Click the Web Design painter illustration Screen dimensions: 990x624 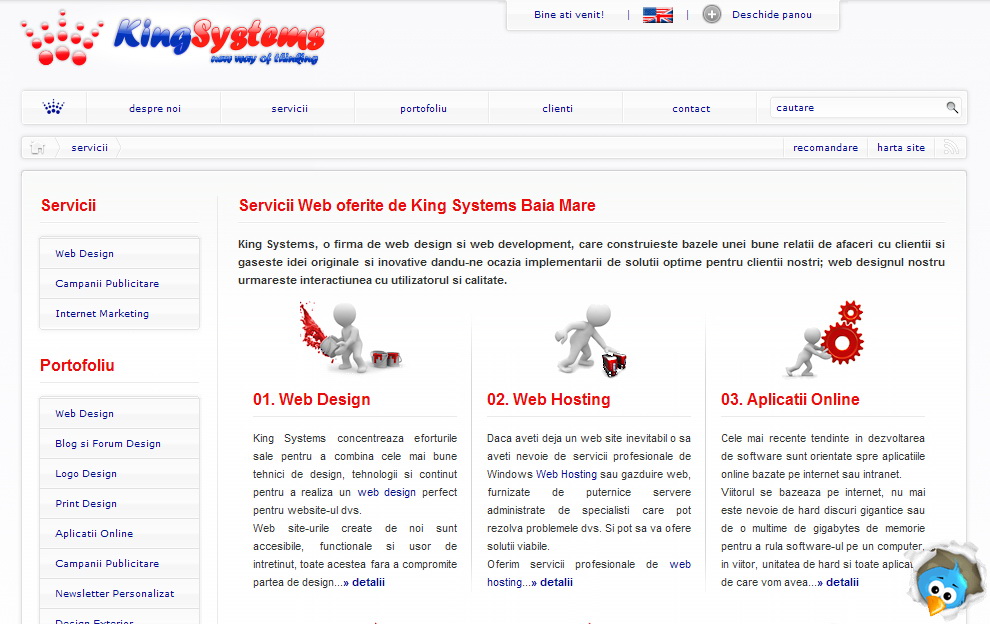348,338
